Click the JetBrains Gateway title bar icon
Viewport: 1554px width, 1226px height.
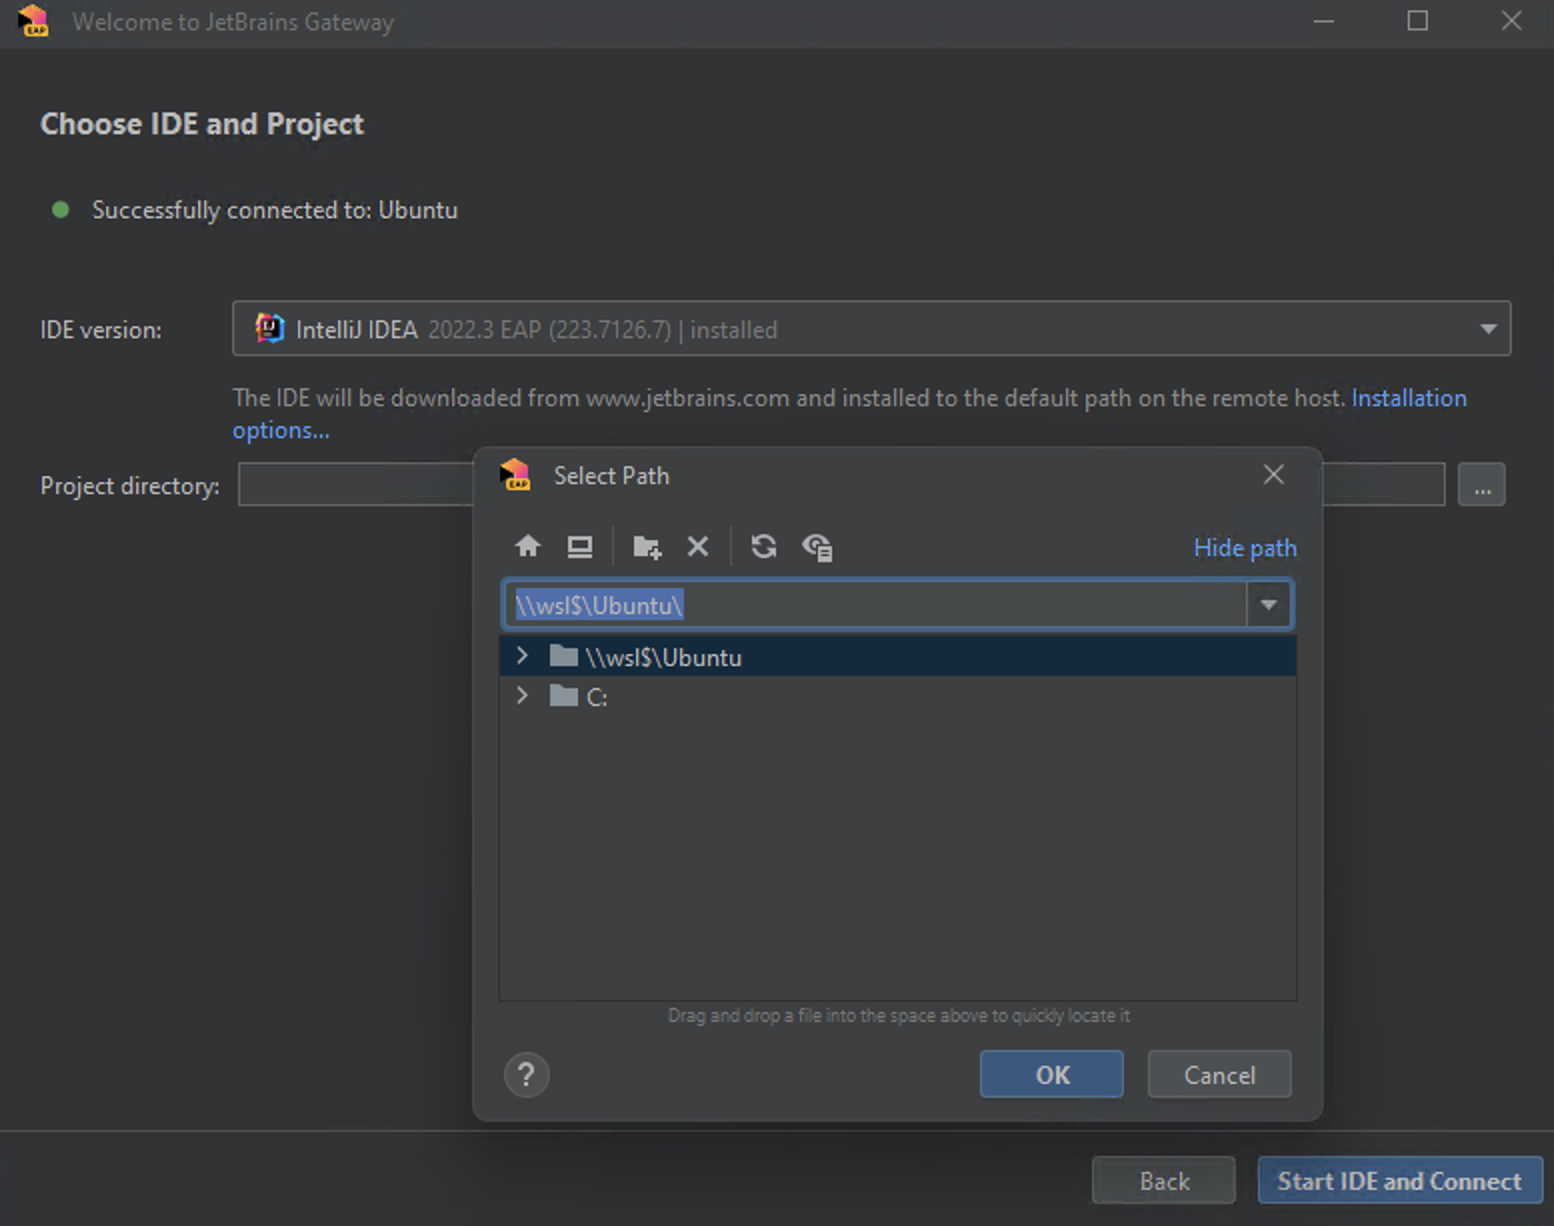coord(31,21)
